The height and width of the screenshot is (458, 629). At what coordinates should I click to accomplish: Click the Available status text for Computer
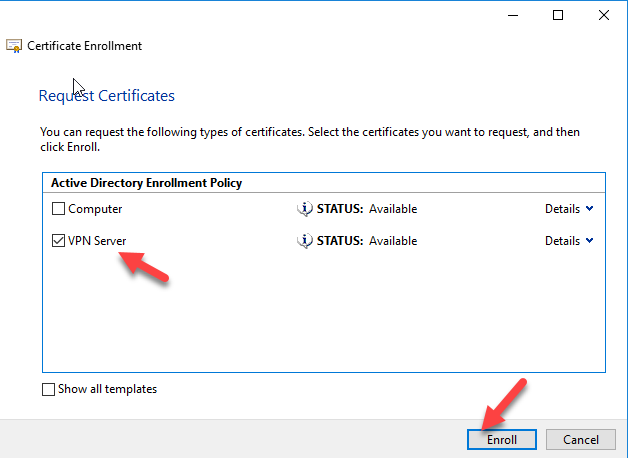pos(393,209)
